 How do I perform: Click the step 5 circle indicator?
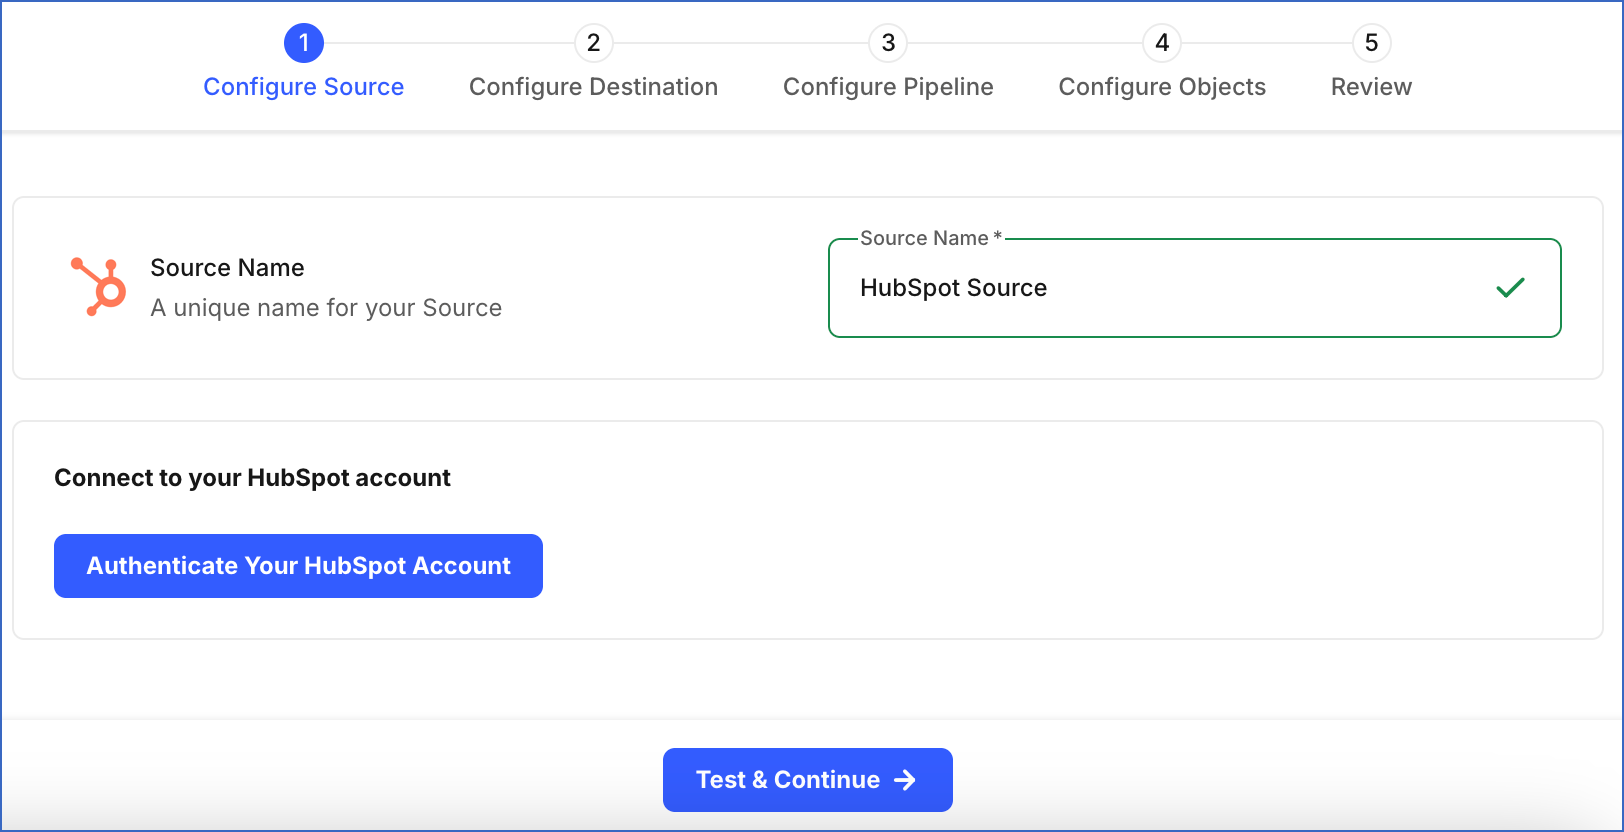click(1372, 43)
